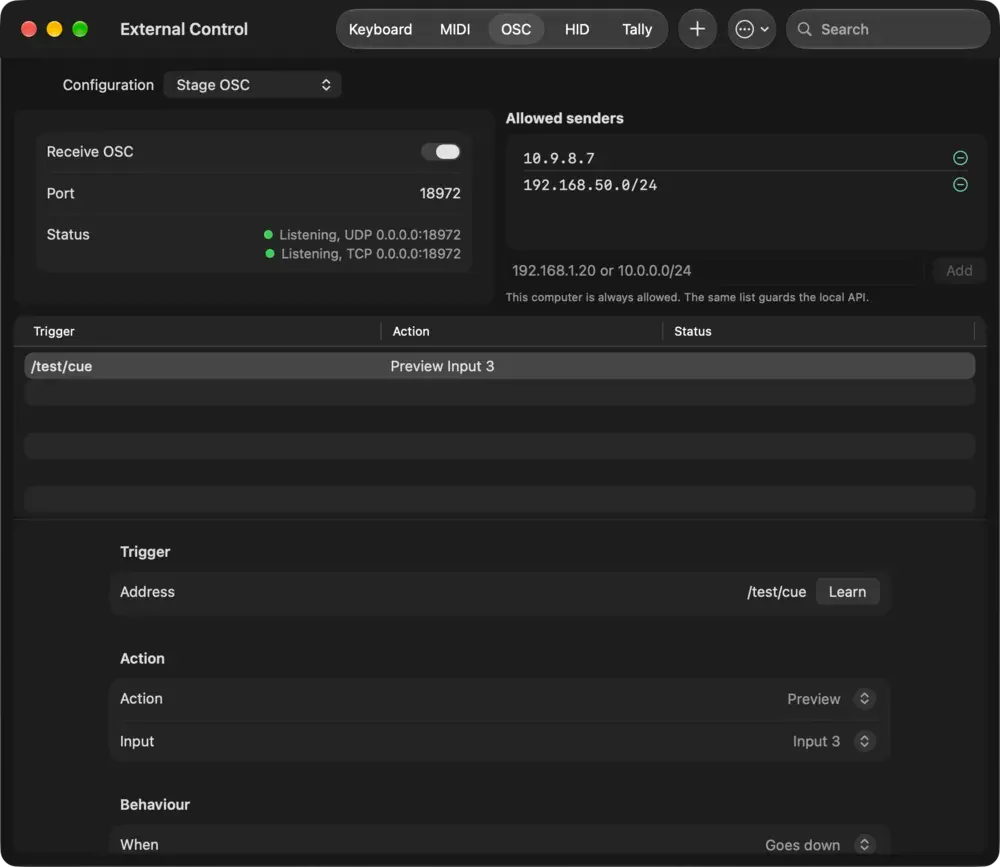The height and width of the screenshot is (867, 1000).
Task: Click the 192.168.50.0/24 sender entry
Action: (x=590, y=185)
